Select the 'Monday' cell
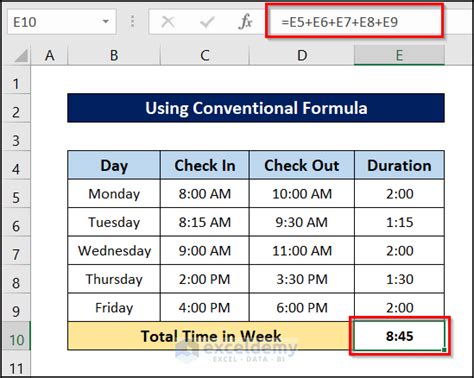 [x=114, y=194]
